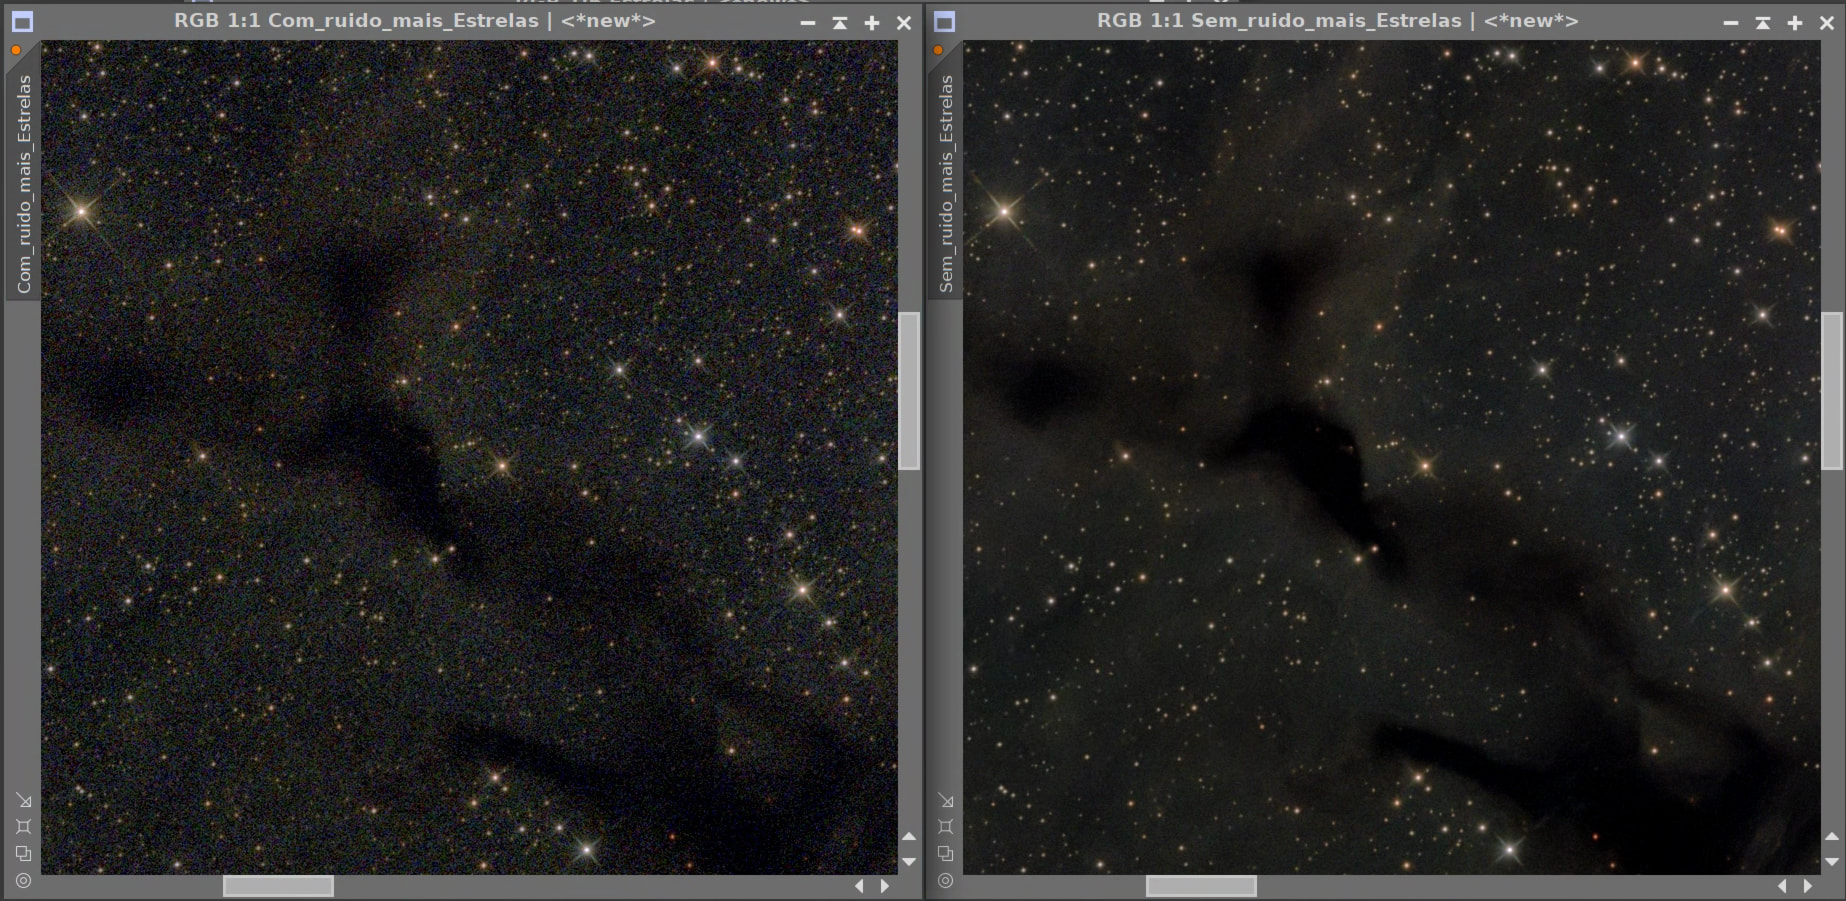Image resolution: width=1846 pixels, height=901 pixels.
Task: Click the window icon of Com_ruido_mais_Estrelas
Action: [22, 22]
